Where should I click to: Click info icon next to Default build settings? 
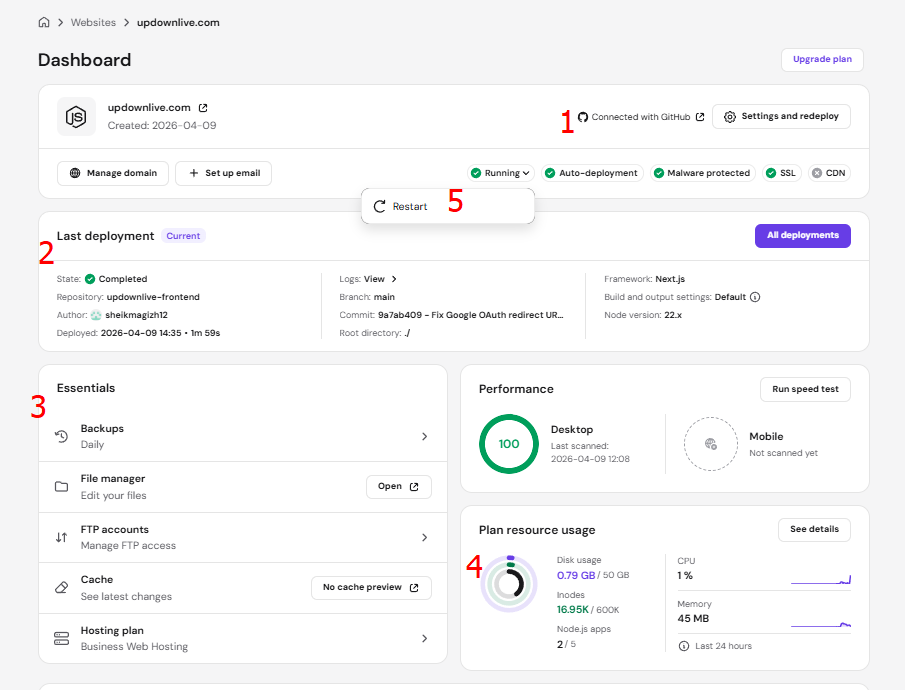pos(755,297)
